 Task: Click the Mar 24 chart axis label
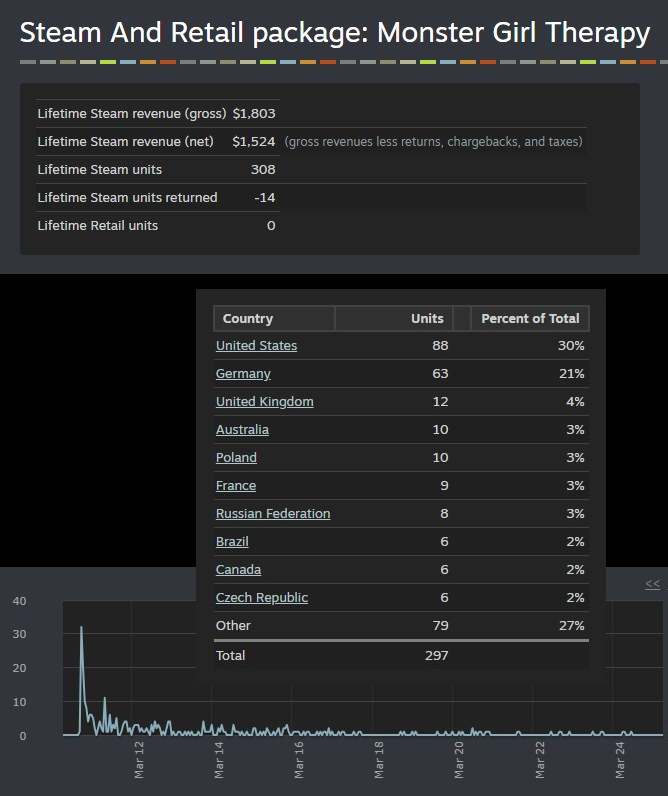click(x=620, y=759)
